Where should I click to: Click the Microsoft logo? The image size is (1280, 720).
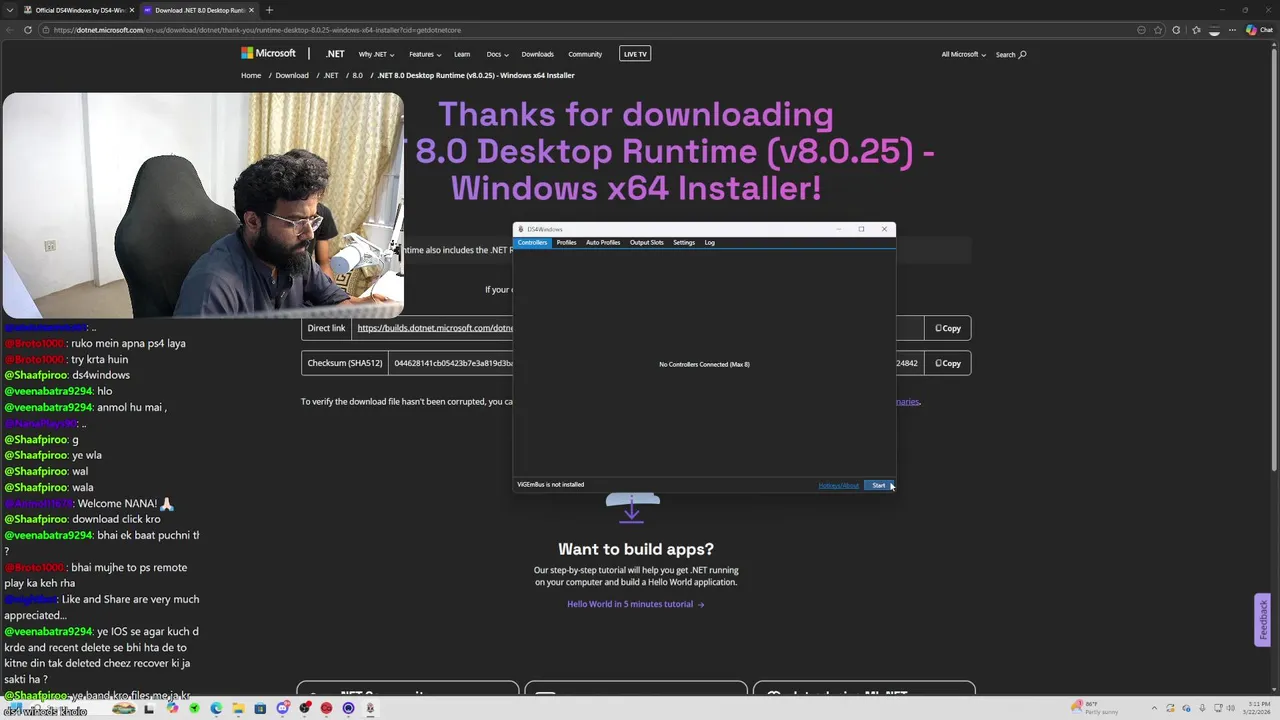coord(268,53)
